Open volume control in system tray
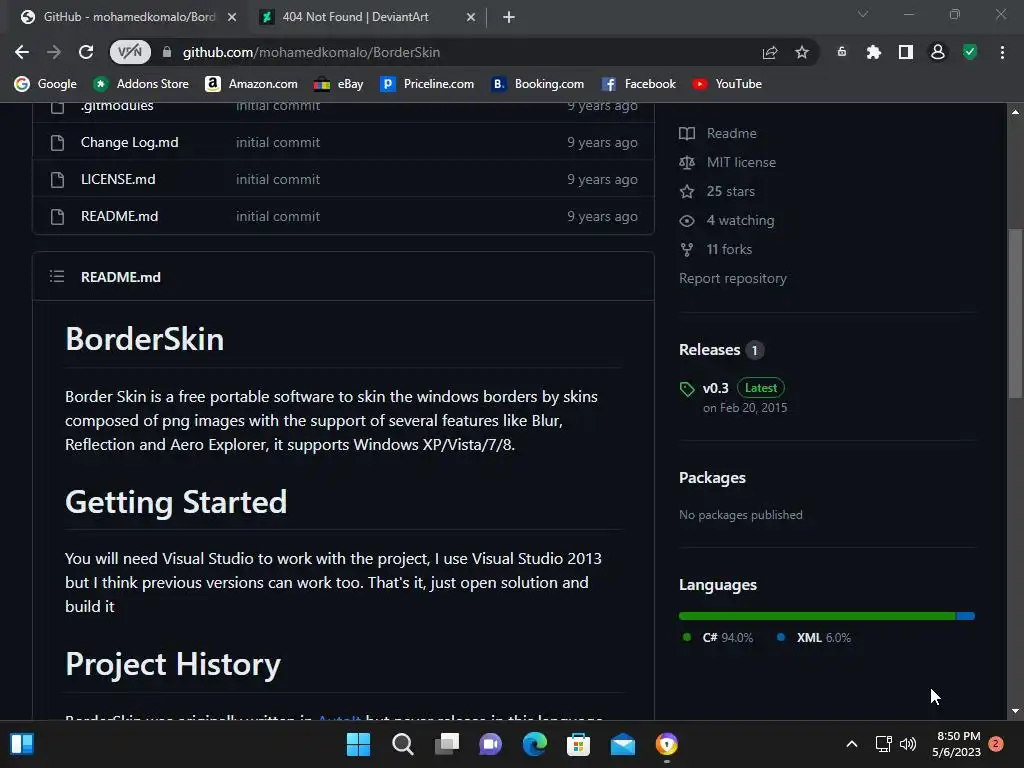The height and width of the screenshot is (768, 1024). click(x=908, y=744)
